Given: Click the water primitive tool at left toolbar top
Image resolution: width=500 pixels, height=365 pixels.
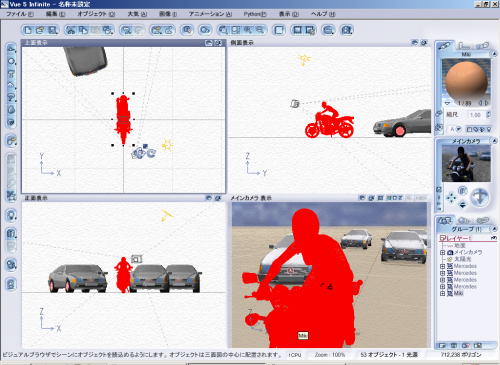Looking at the screenshot, I should pos(11,49).
